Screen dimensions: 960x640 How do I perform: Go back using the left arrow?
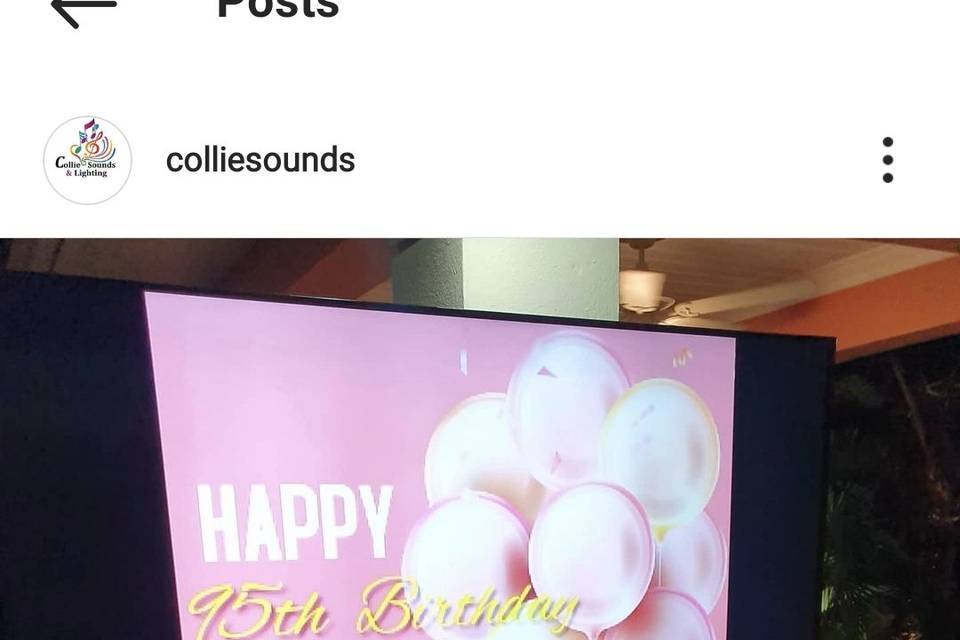click(84, 9)
